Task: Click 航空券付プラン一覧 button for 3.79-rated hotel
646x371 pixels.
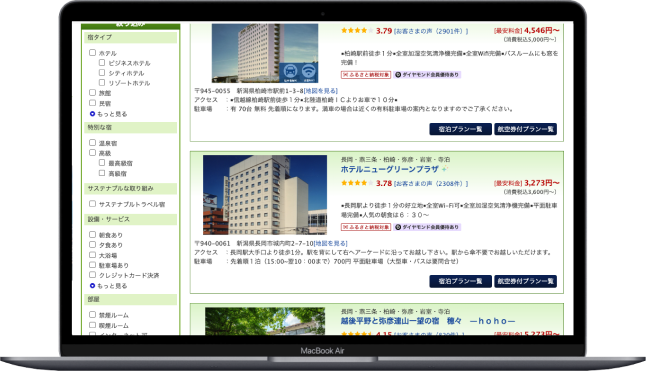Action: point(525,129)
